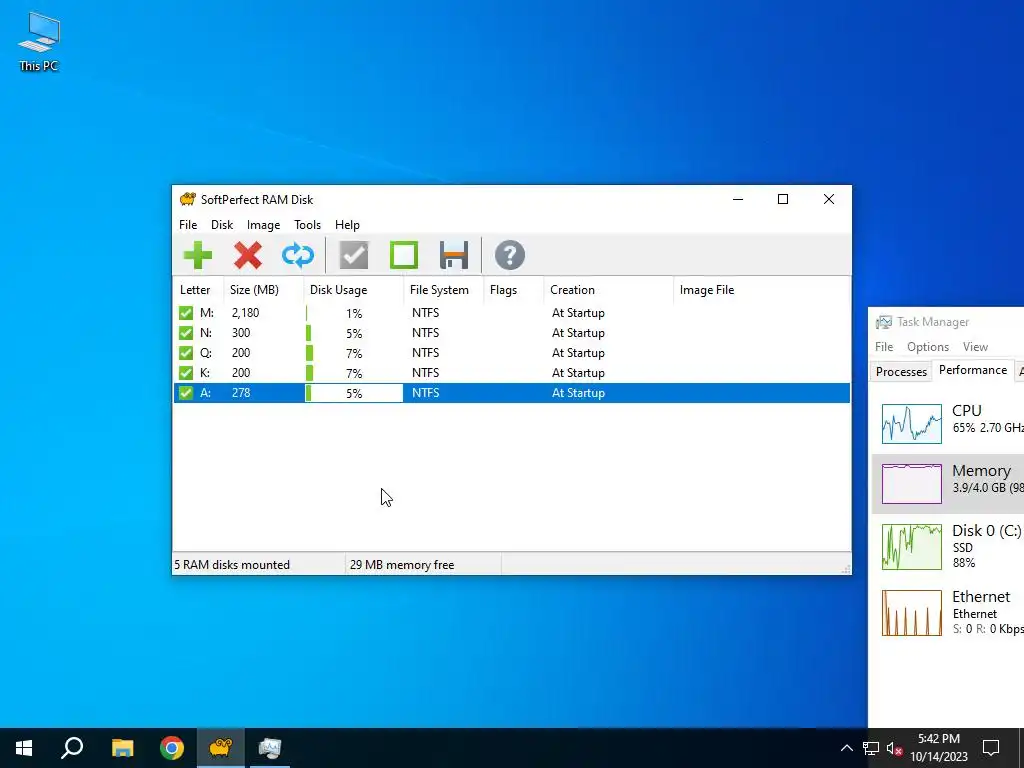Sort by the Letter column header
Viewport: 1024px width, 768px height.
point(199,290)
